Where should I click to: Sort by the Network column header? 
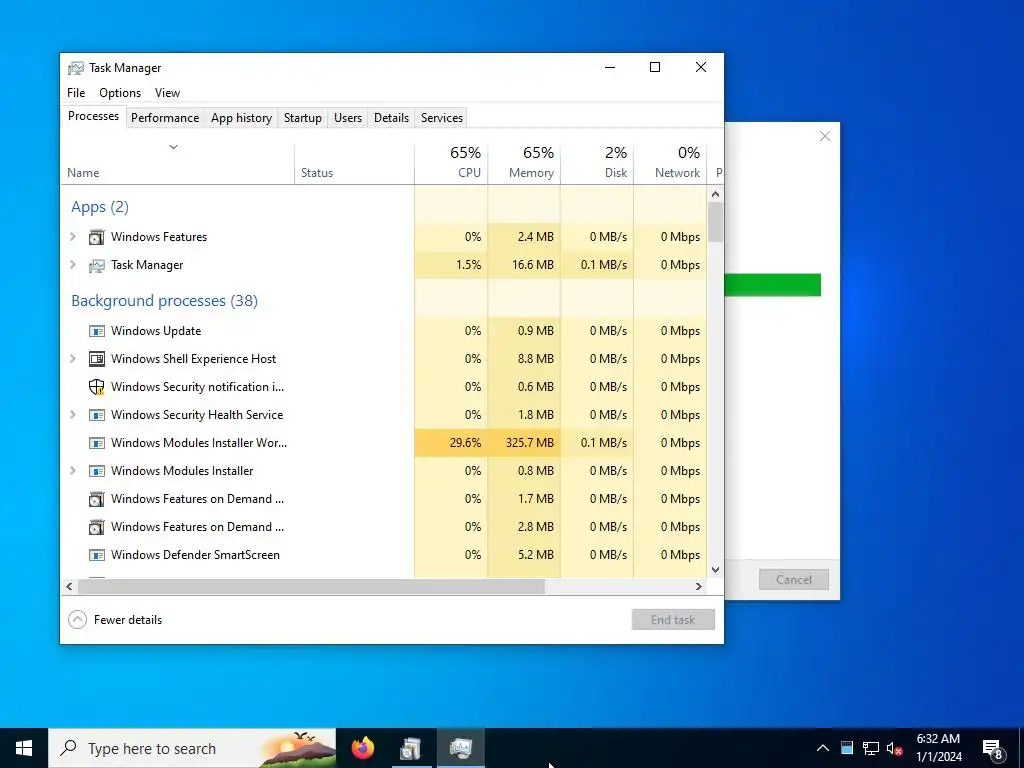point(670,163)
